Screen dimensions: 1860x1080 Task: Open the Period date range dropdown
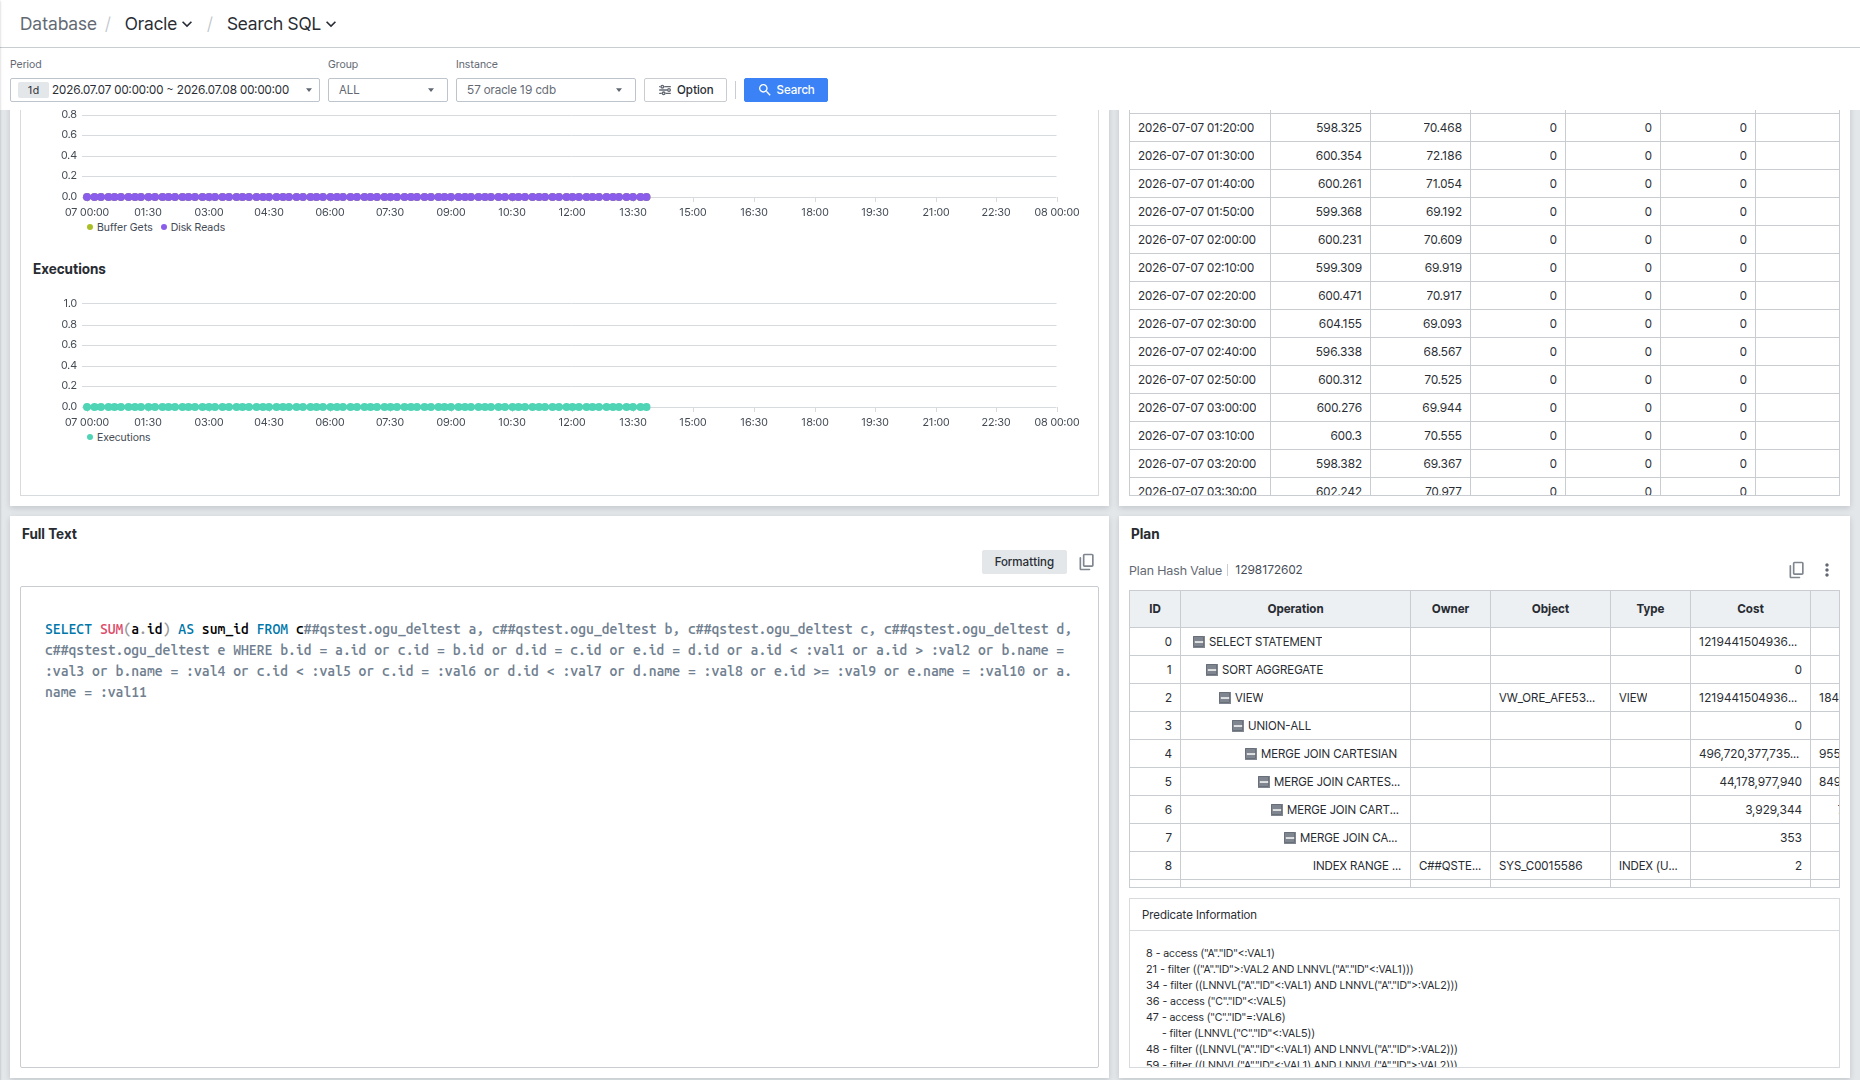click(165, 90)
